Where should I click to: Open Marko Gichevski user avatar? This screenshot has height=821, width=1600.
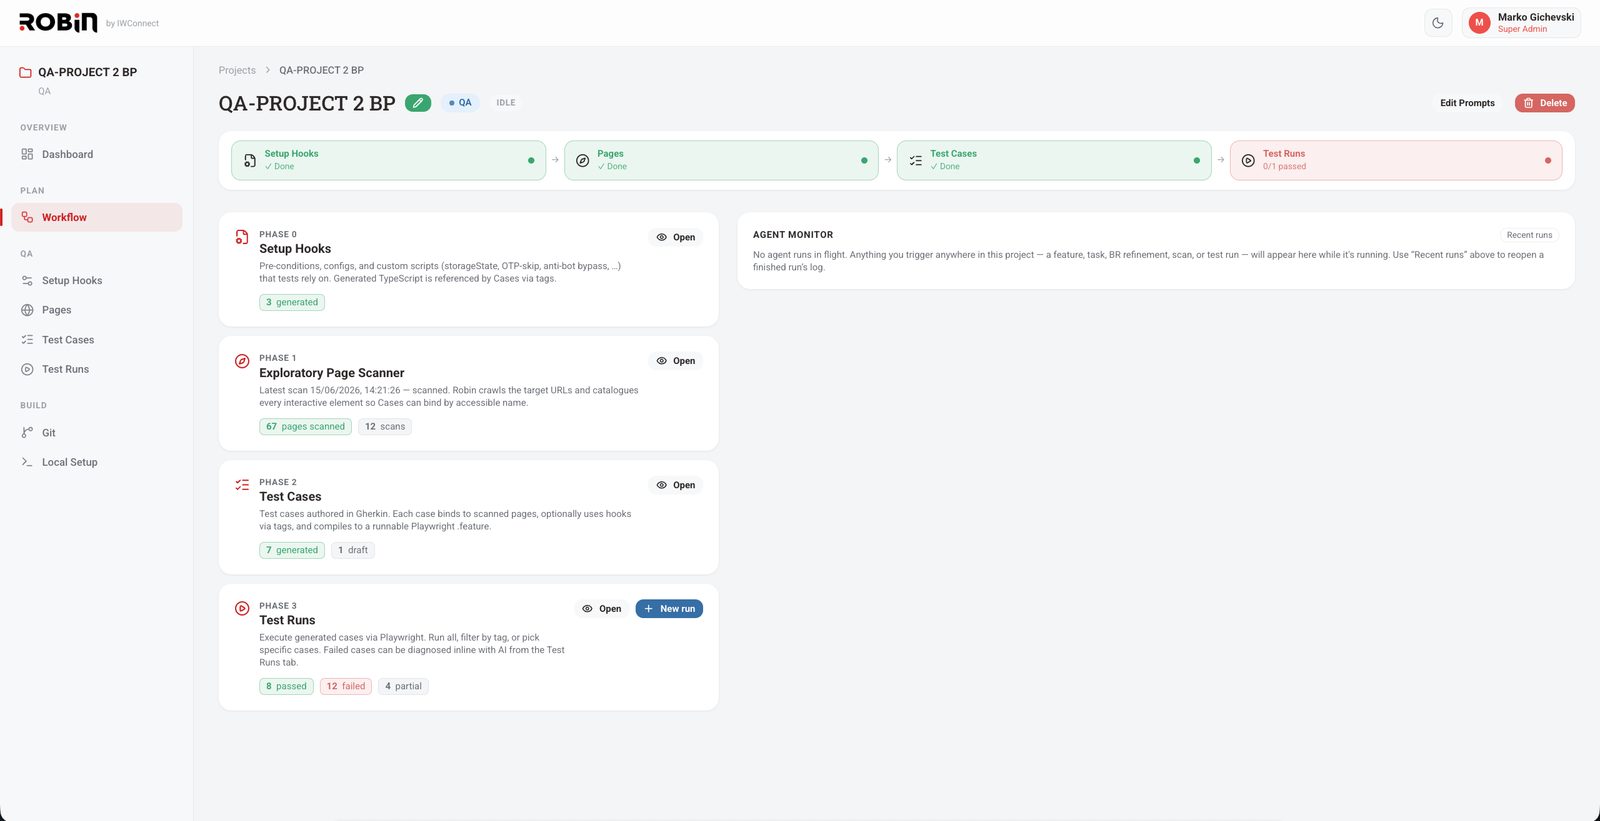1479,23
